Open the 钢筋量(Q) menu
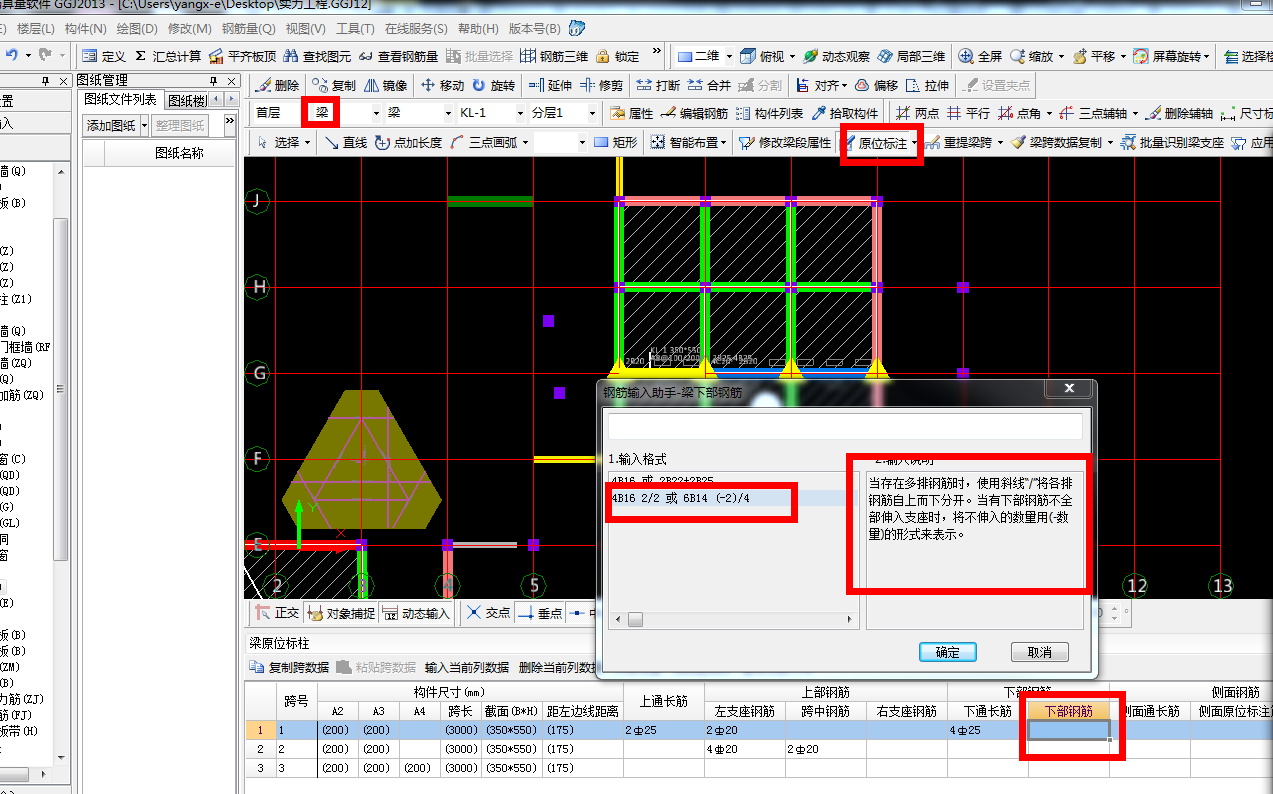Screen dimensions: 1273x794 249,29
